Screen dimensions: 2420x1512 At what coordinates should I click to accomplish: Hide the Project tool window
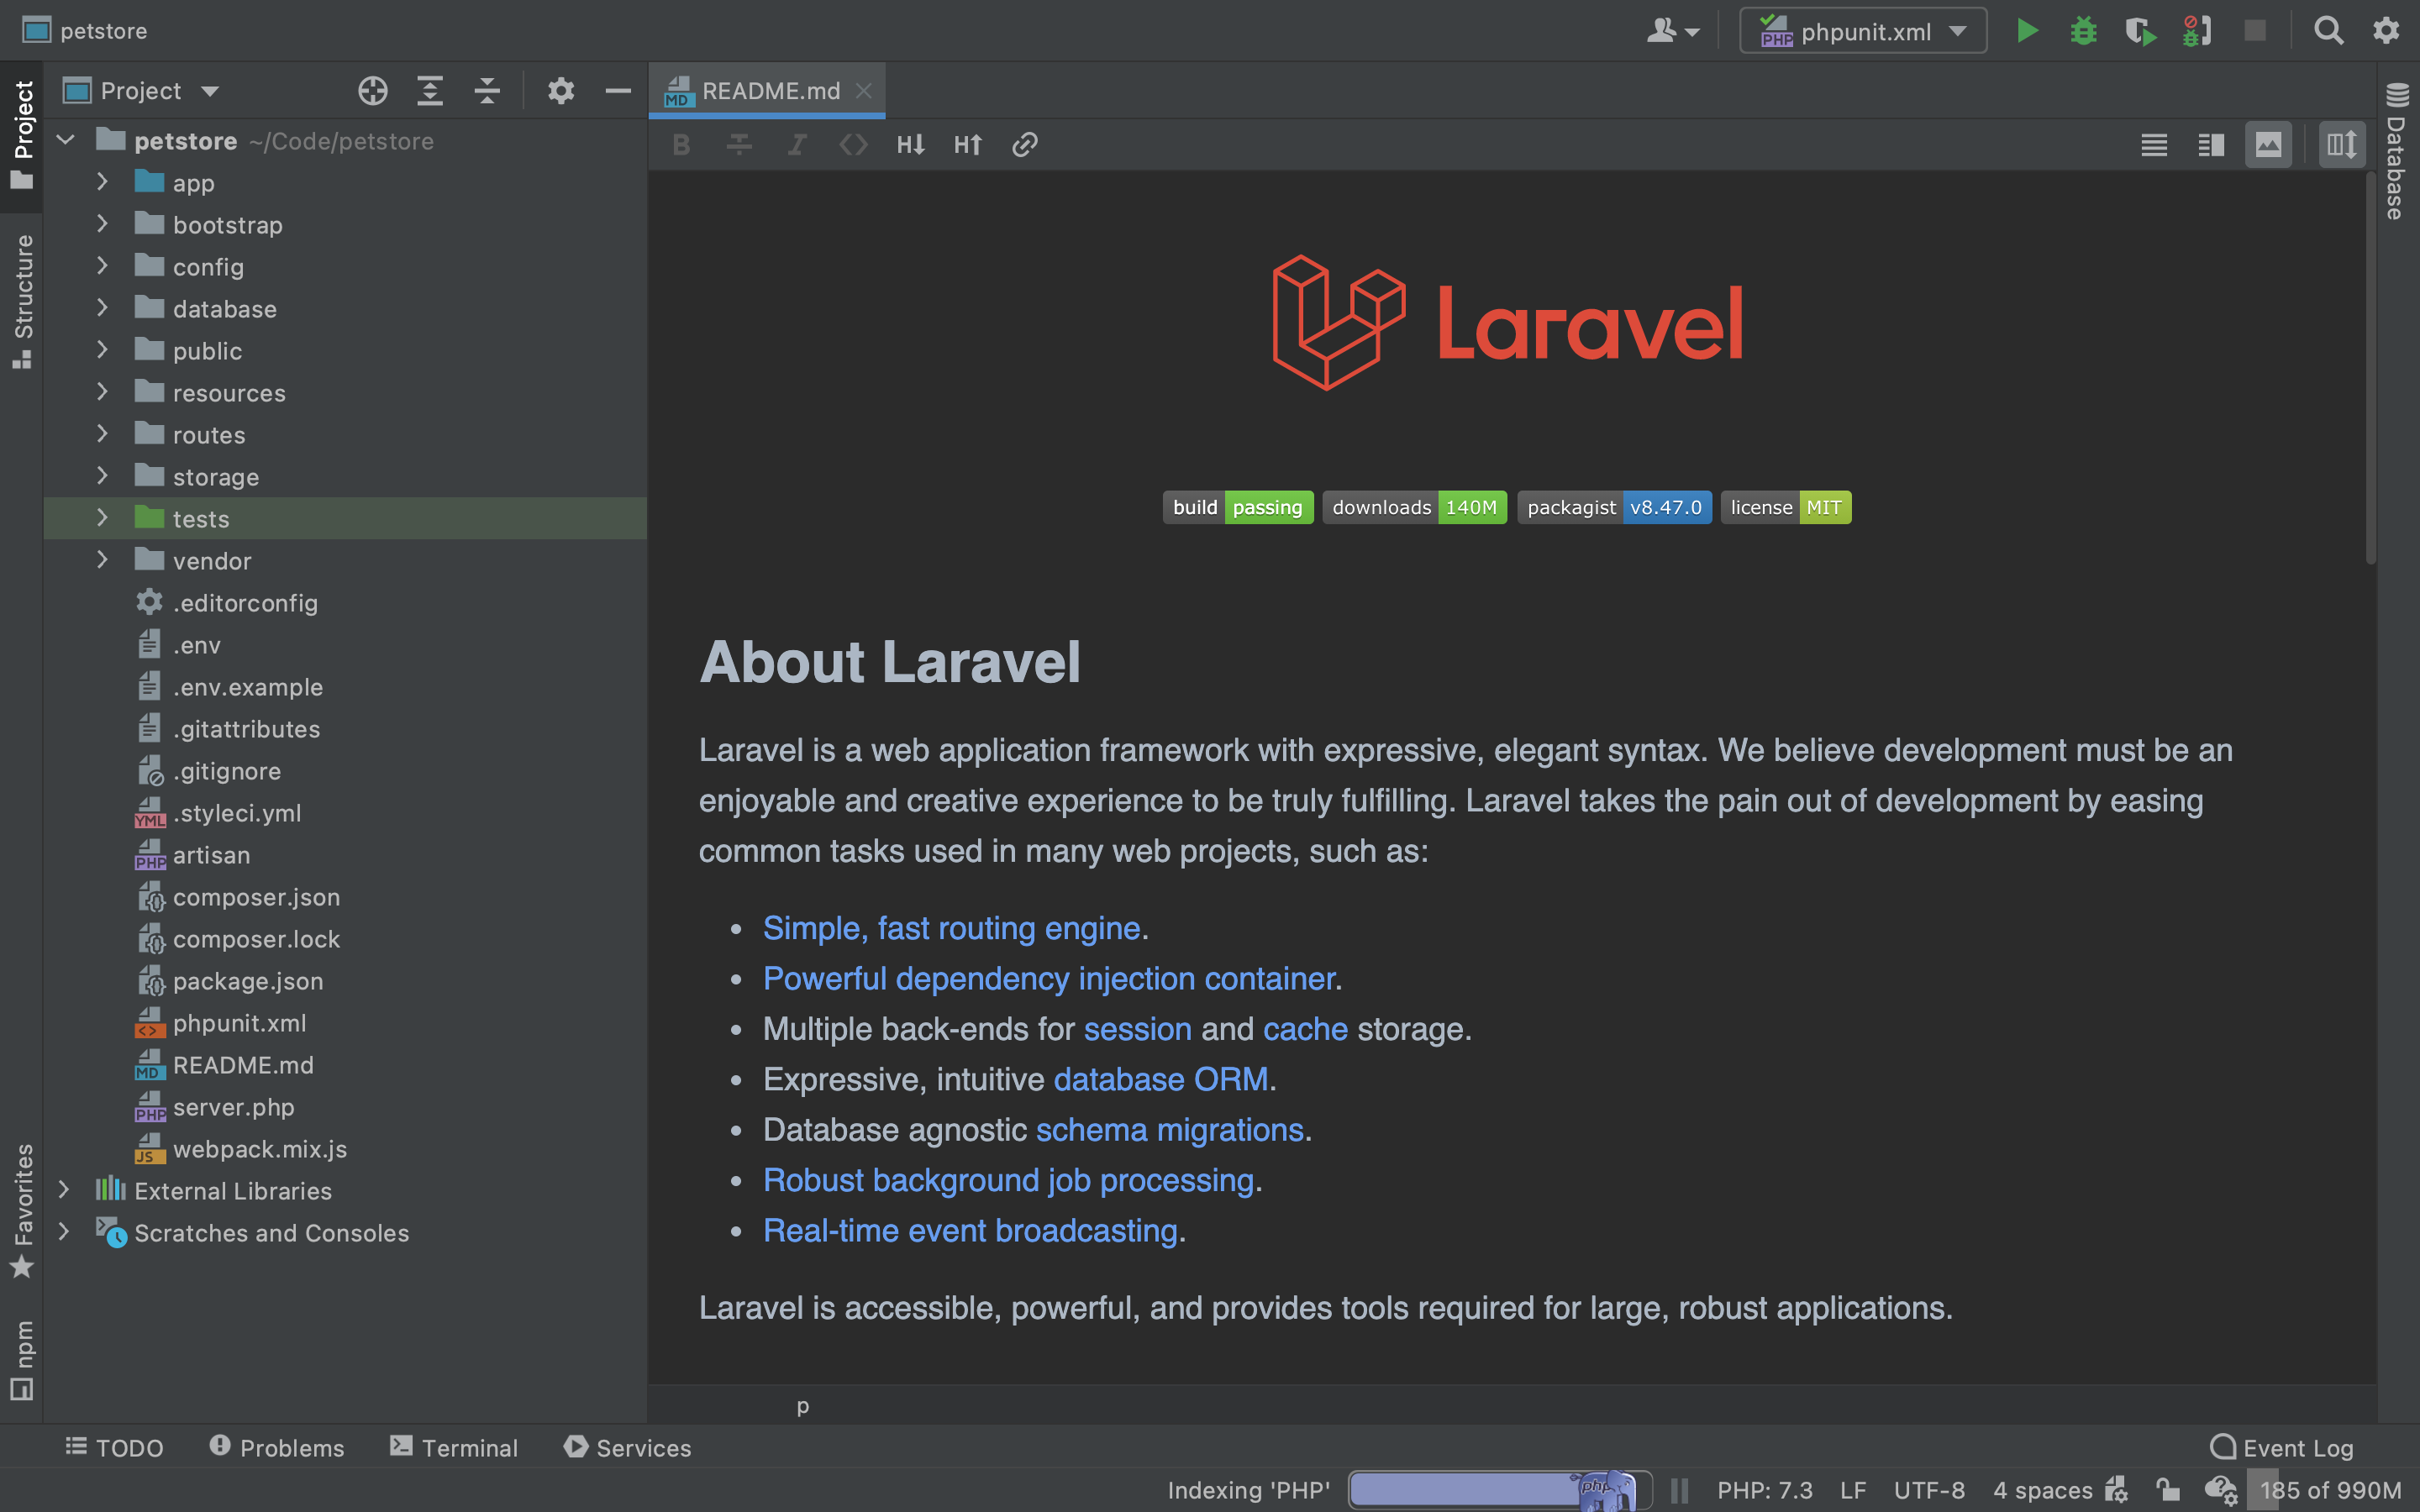pos(618,91)
